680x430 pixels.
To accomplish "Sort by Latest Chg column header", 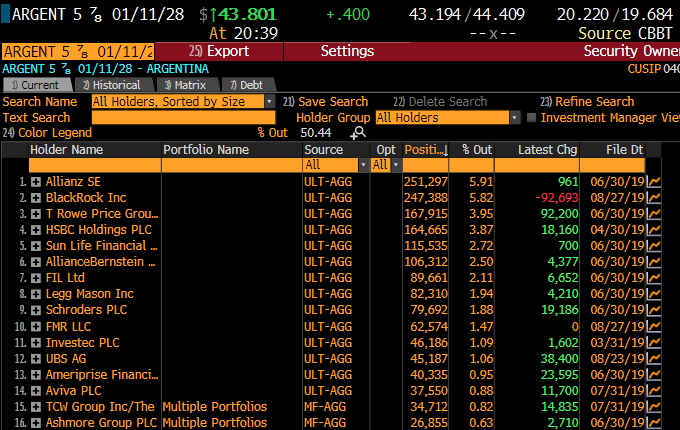I will tap(537, 150).
